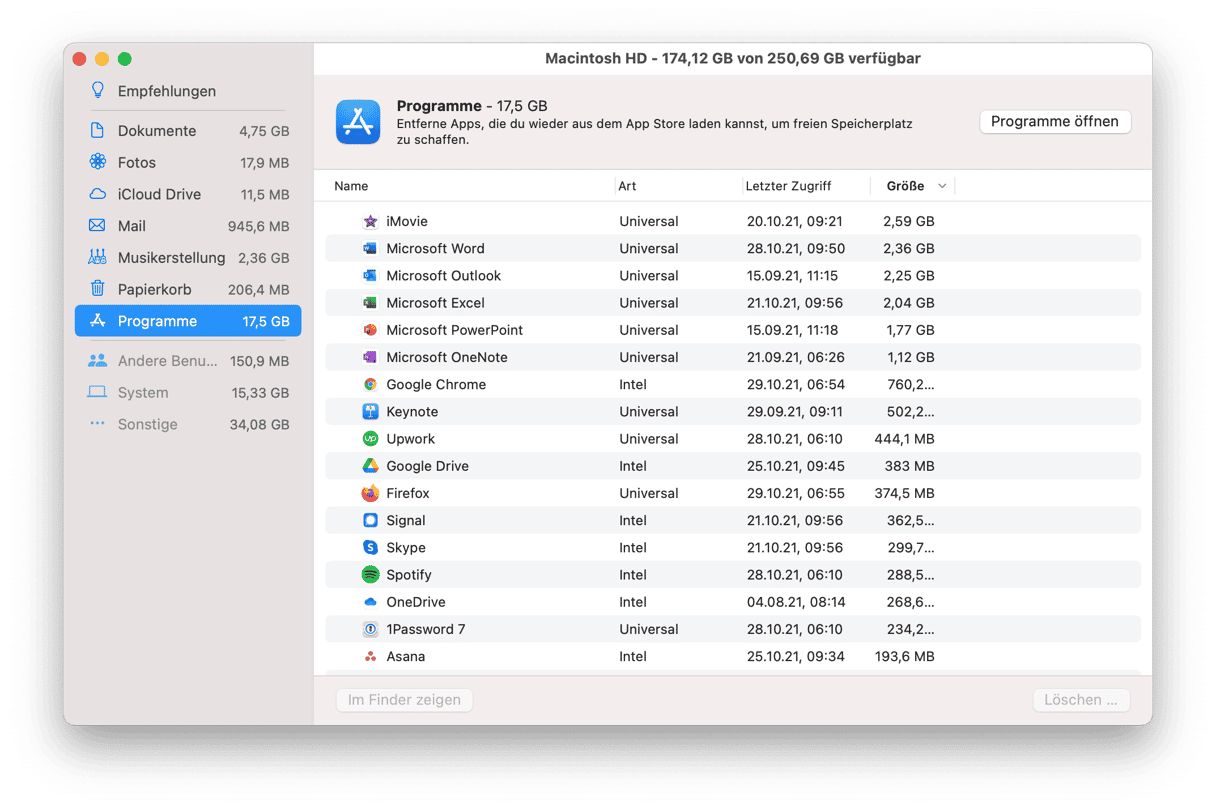Click the OneDrive app icon
The image size is (1216, 809).
(x=370, y=602)
